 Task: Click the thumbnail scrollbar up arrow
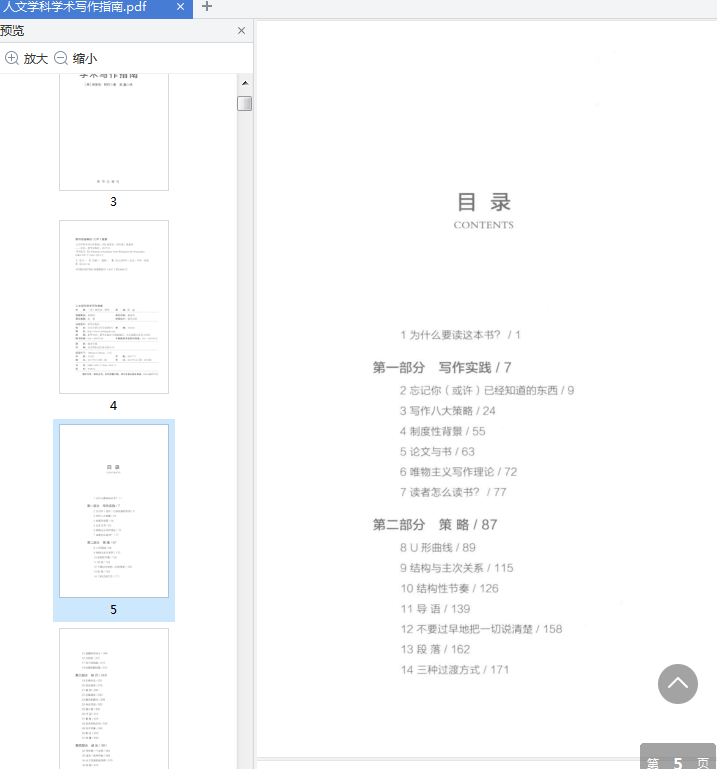245,83
